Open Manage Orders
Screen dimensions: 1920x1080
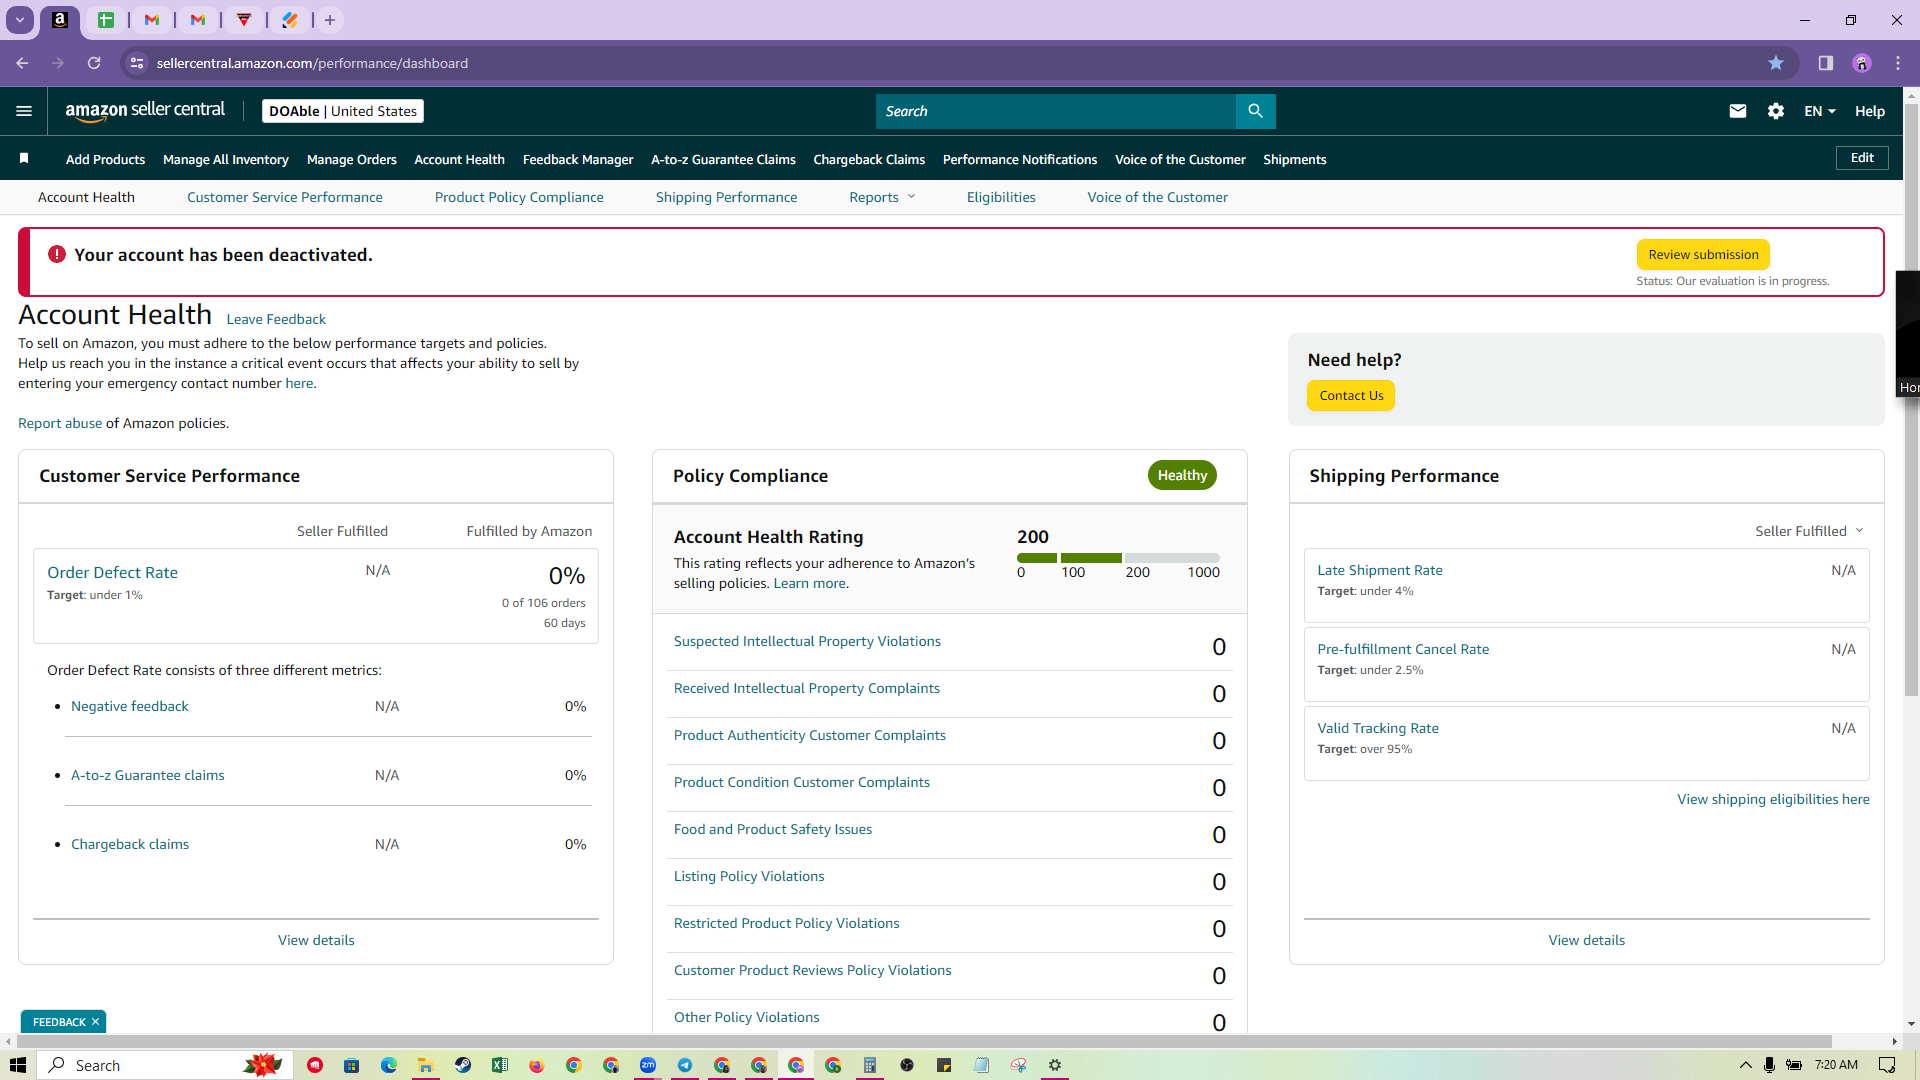coord(352,159)
